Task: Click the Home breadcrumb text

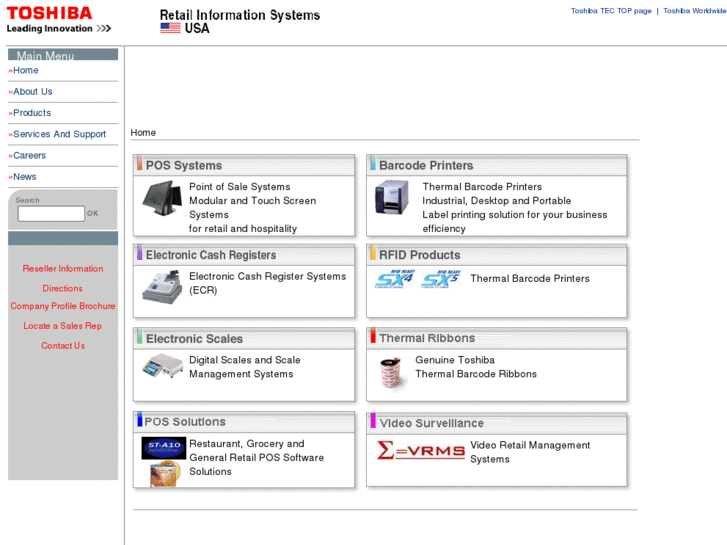Action: point(143,133)
